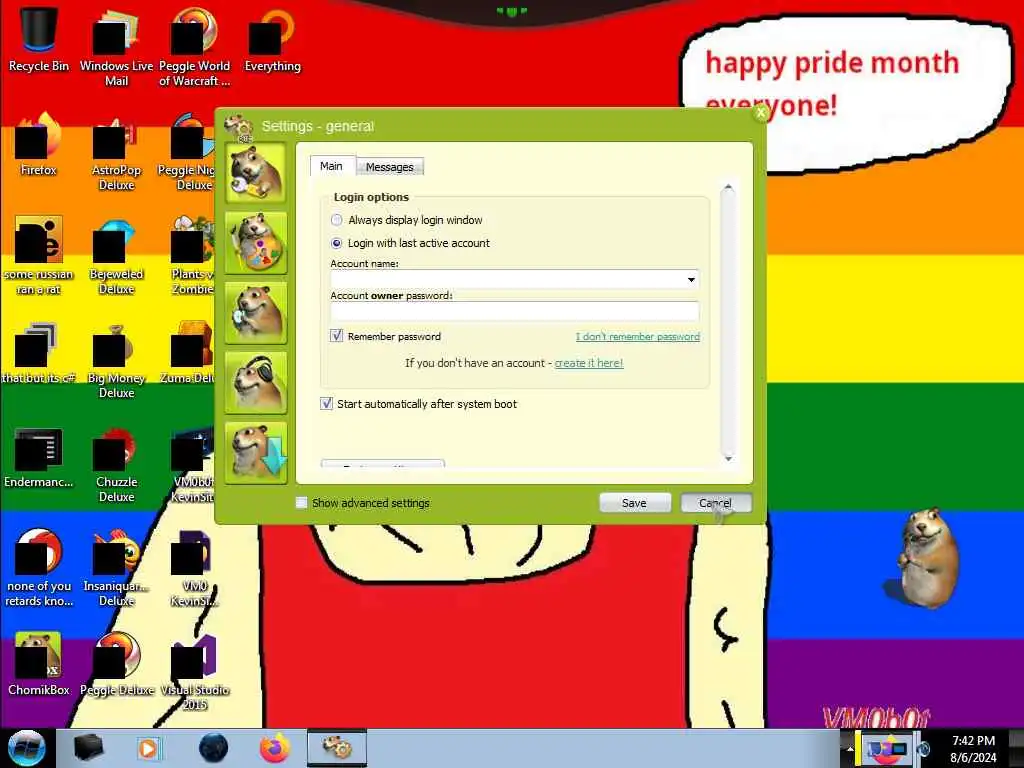Open the Firefox desktop icon
Viewport: 1024px width, 768px height.
(x=39, y=144)
